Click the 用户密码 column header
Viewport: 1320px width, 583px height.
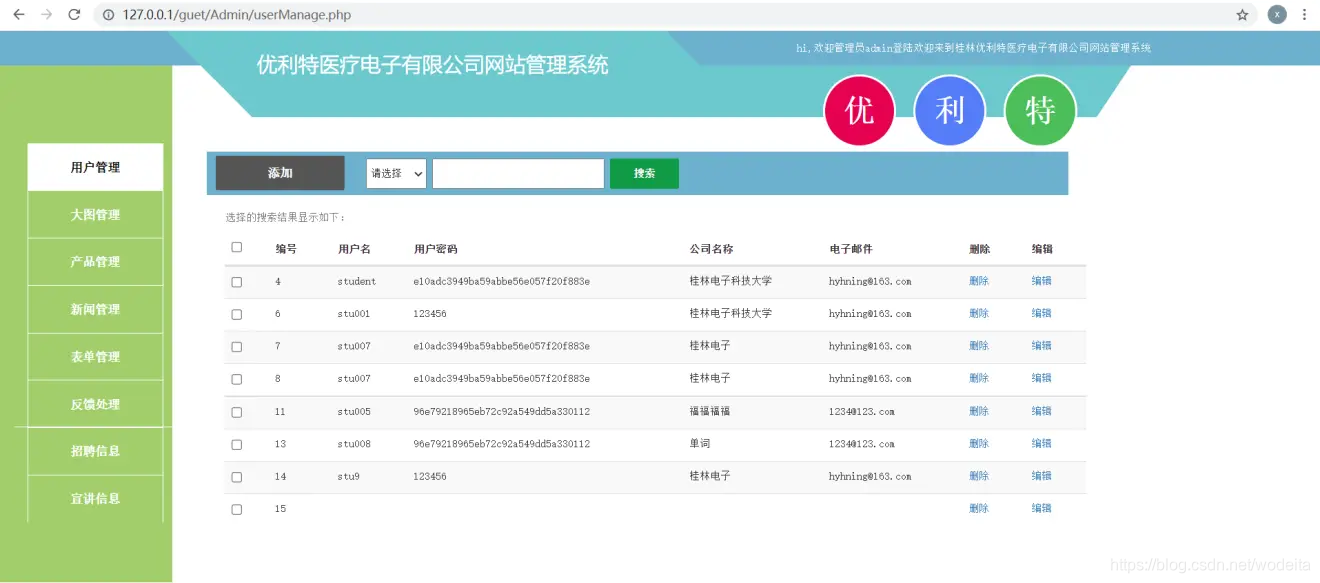coord(435,249)
